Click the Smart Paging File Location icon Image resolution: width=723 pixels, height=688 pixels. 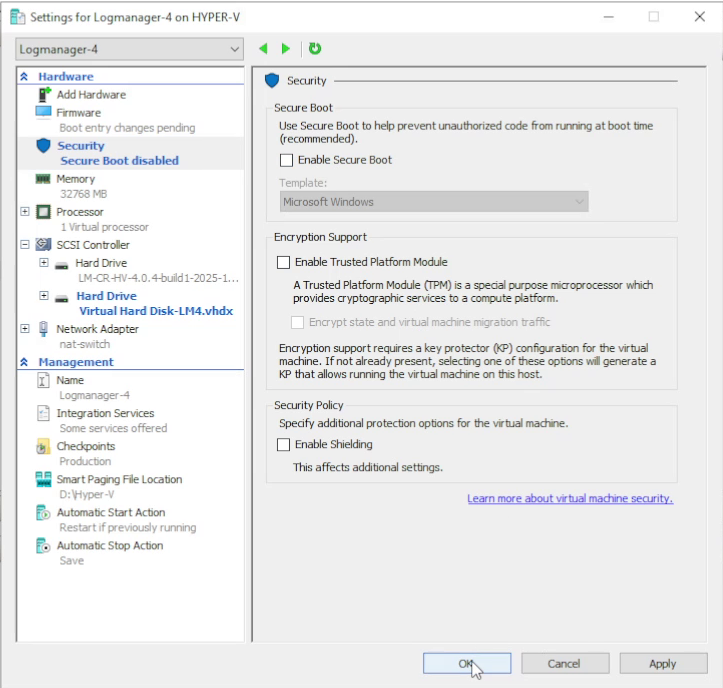[x=43, y=479]
